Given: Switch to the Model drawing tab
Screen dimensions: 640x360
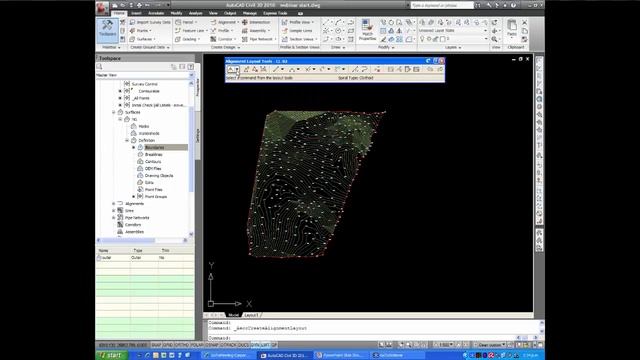Looking at the screenshot, I should tap(233, 315).
